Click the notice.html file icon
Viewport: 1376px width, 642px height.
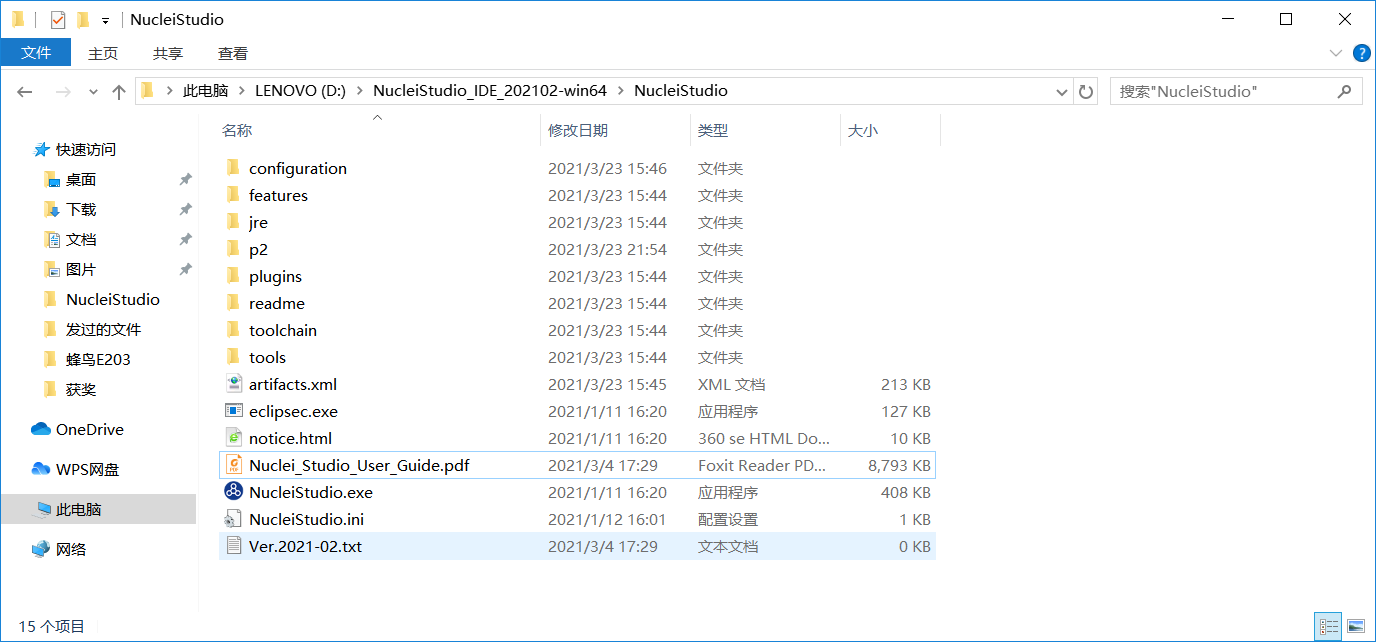tap(233, 438)
